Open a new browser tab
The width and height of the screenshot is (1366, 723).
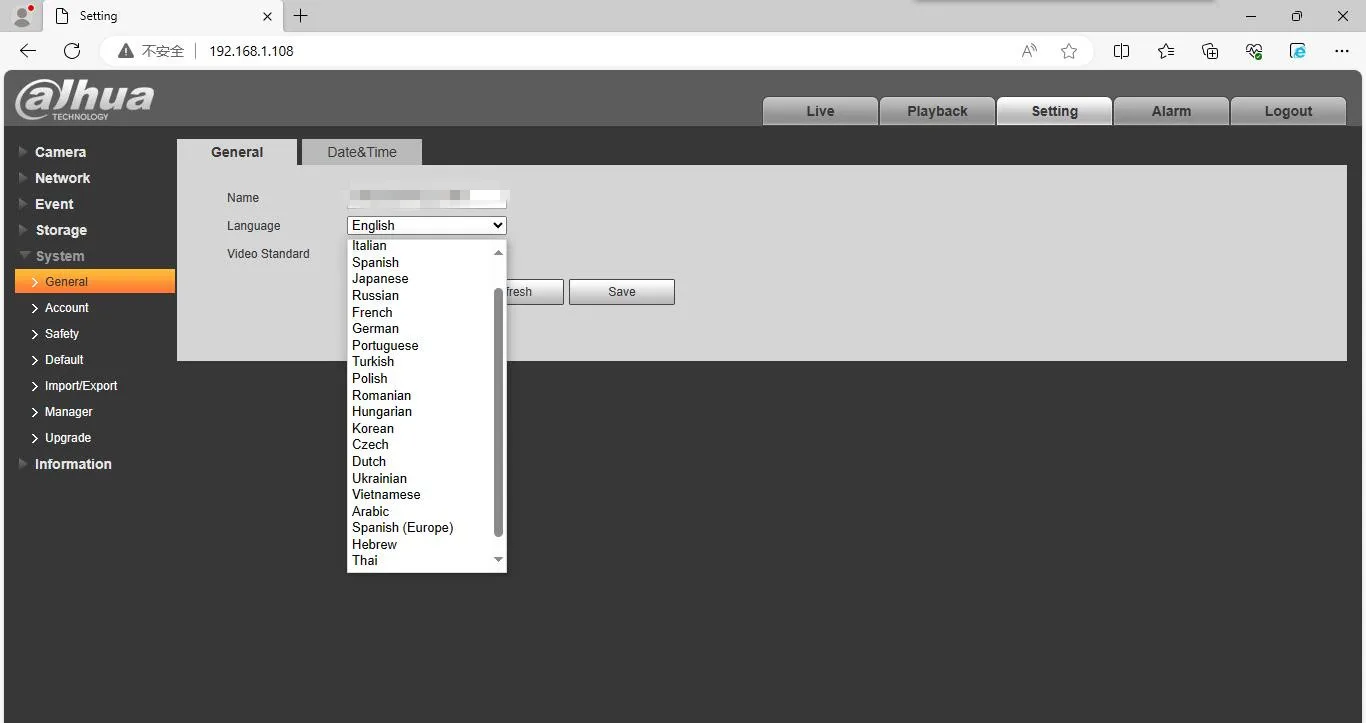pos(300,16)
